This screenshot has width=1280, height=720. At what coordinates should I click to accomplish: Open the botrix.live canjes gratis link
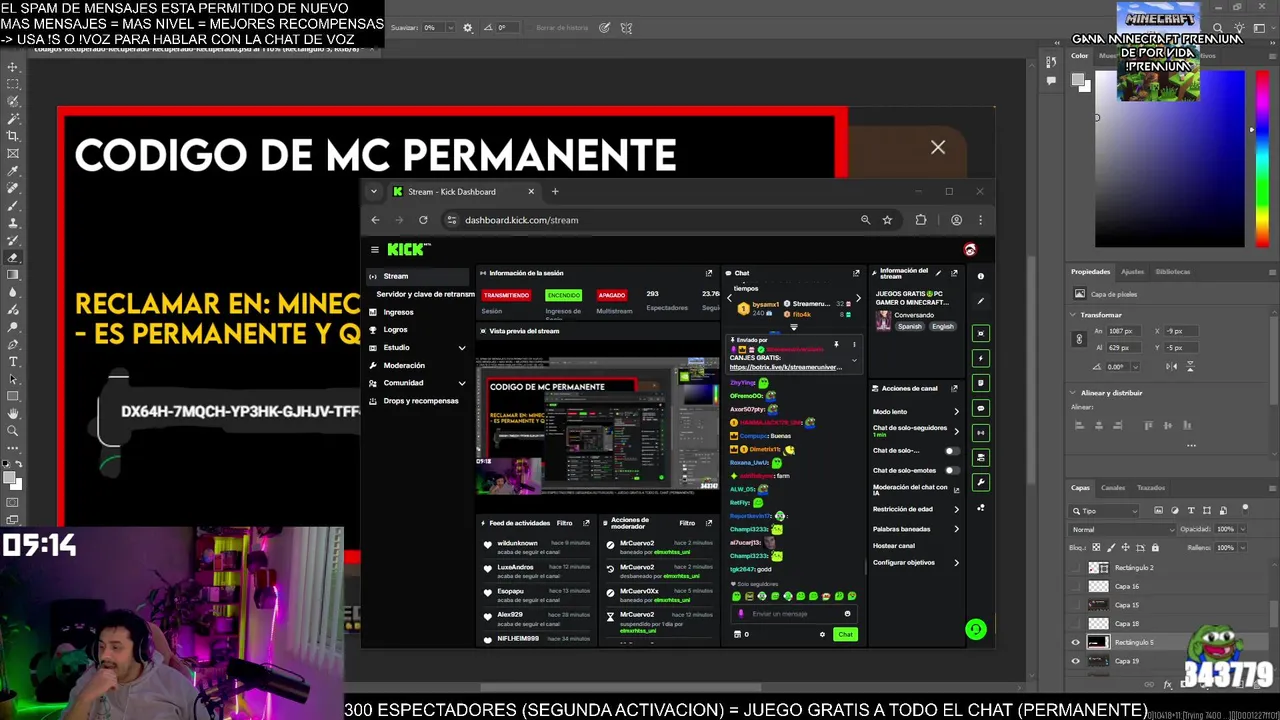pyautogui.click(x=786, y=367)
